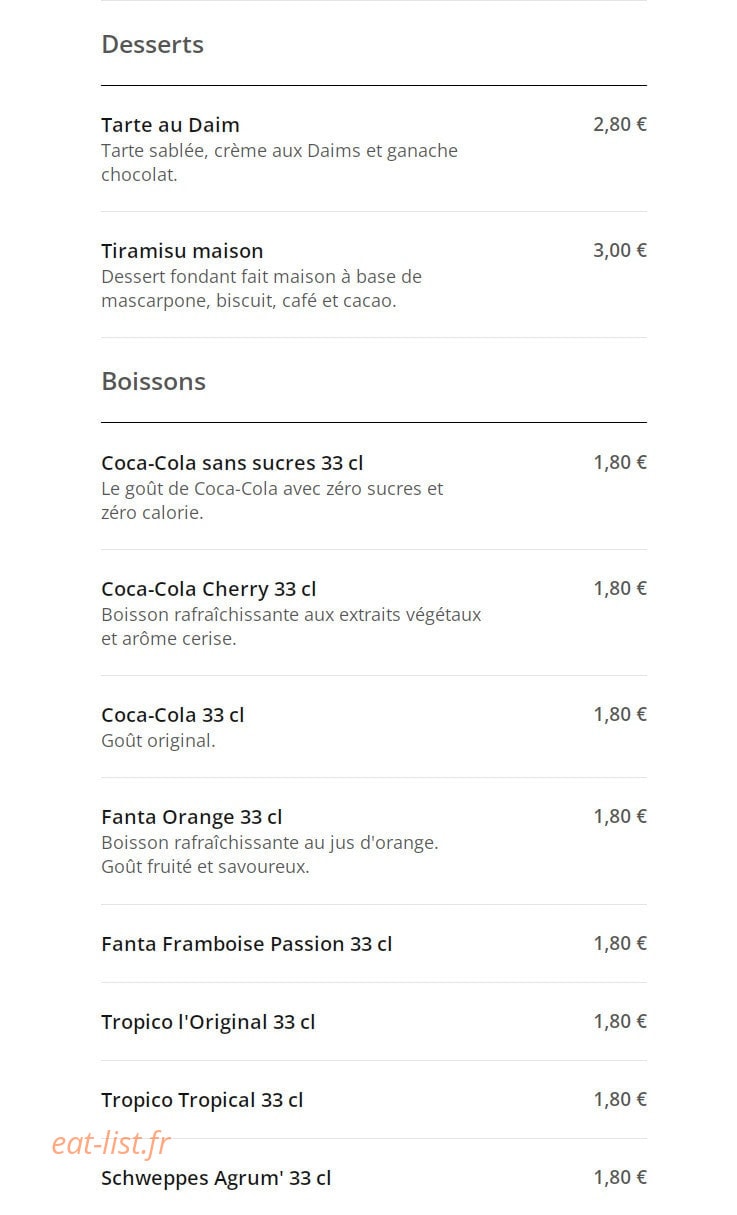Click the Tarte au Daim description text
This screenshot has width=737, height=1215.
click(x=280, y=163)
